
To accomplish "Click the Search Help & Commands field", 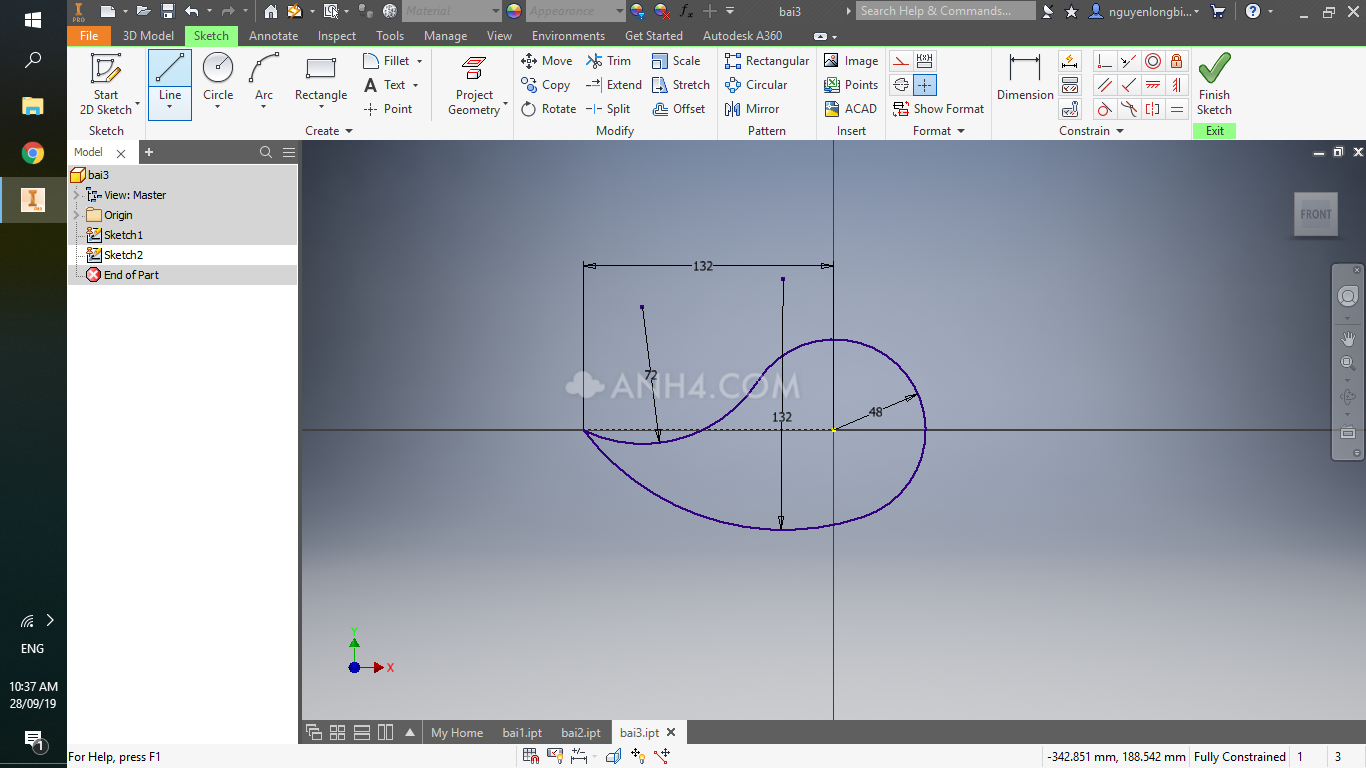I will click(x=946, y=11).
